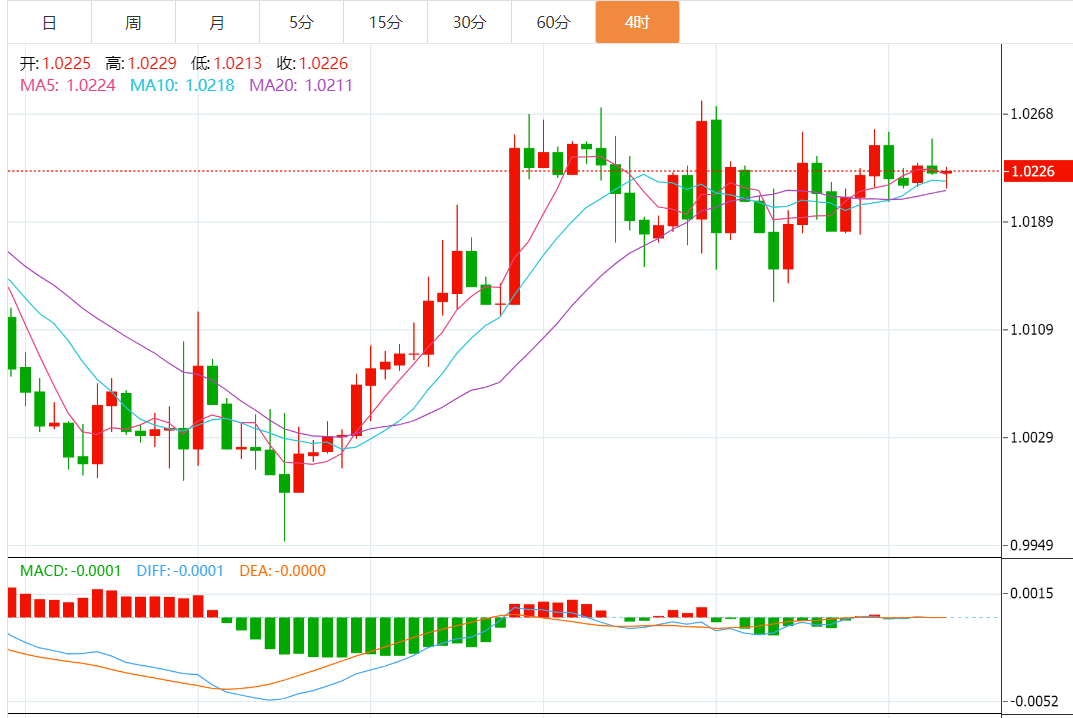Screen dimensions: 1073x718
Task: Click the MACD: -0.0001 indicator label
Action: coord(70,571)
